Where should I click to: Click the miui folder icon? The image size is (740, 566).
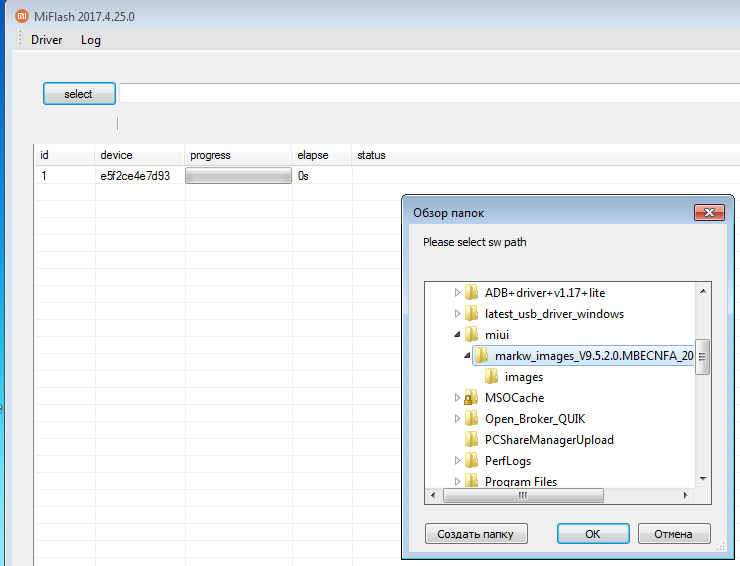(471, 334)
